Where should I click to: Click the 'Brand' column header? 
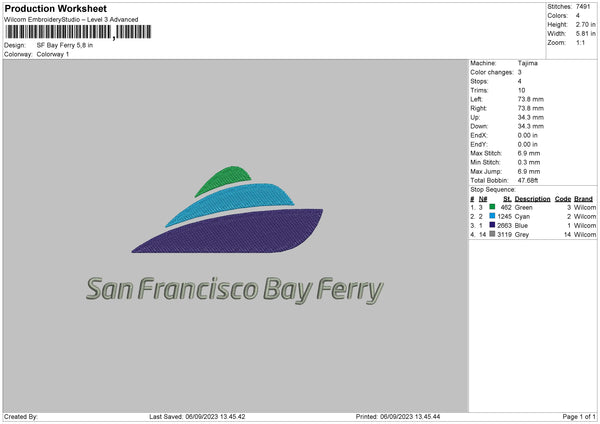pyautogui.click(x=583, y=199)
